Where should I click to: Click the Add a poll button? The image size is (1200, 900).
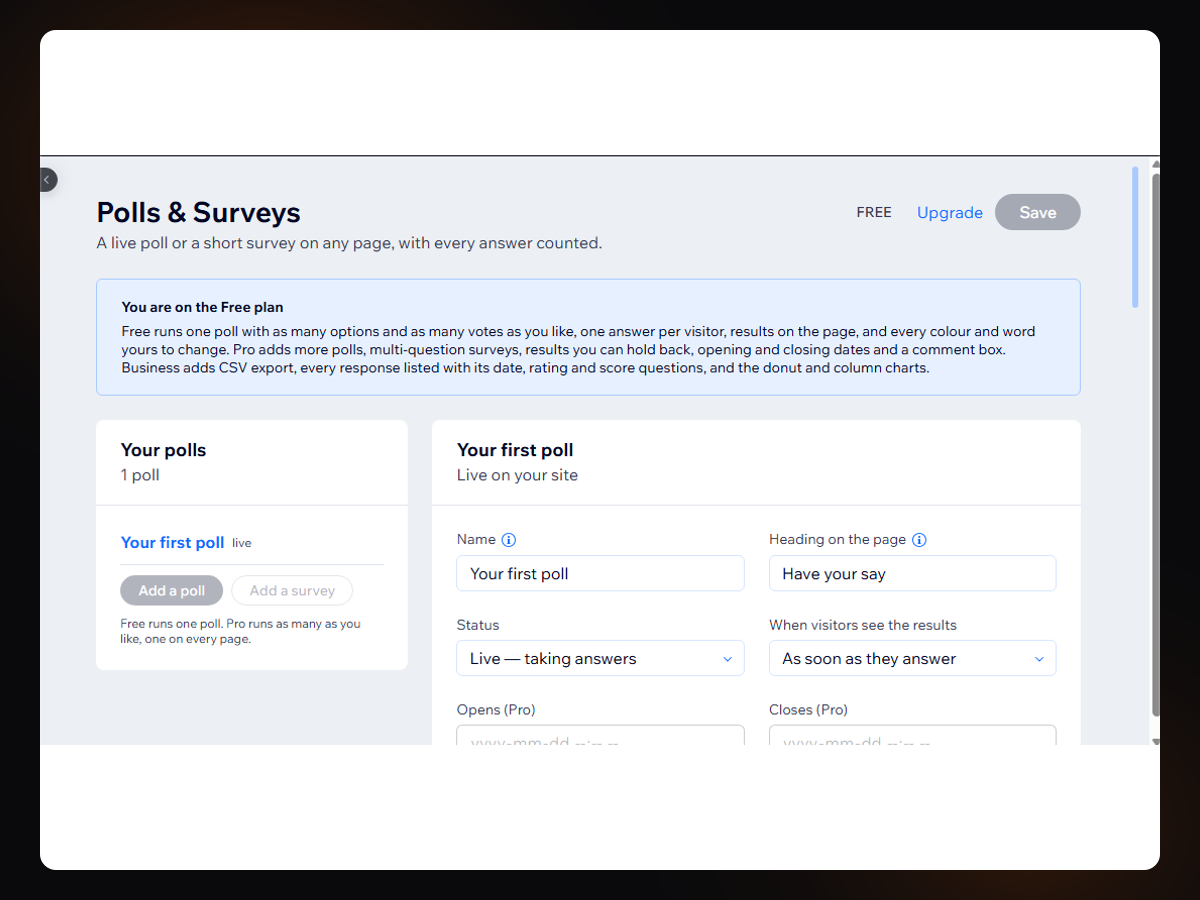172,591
